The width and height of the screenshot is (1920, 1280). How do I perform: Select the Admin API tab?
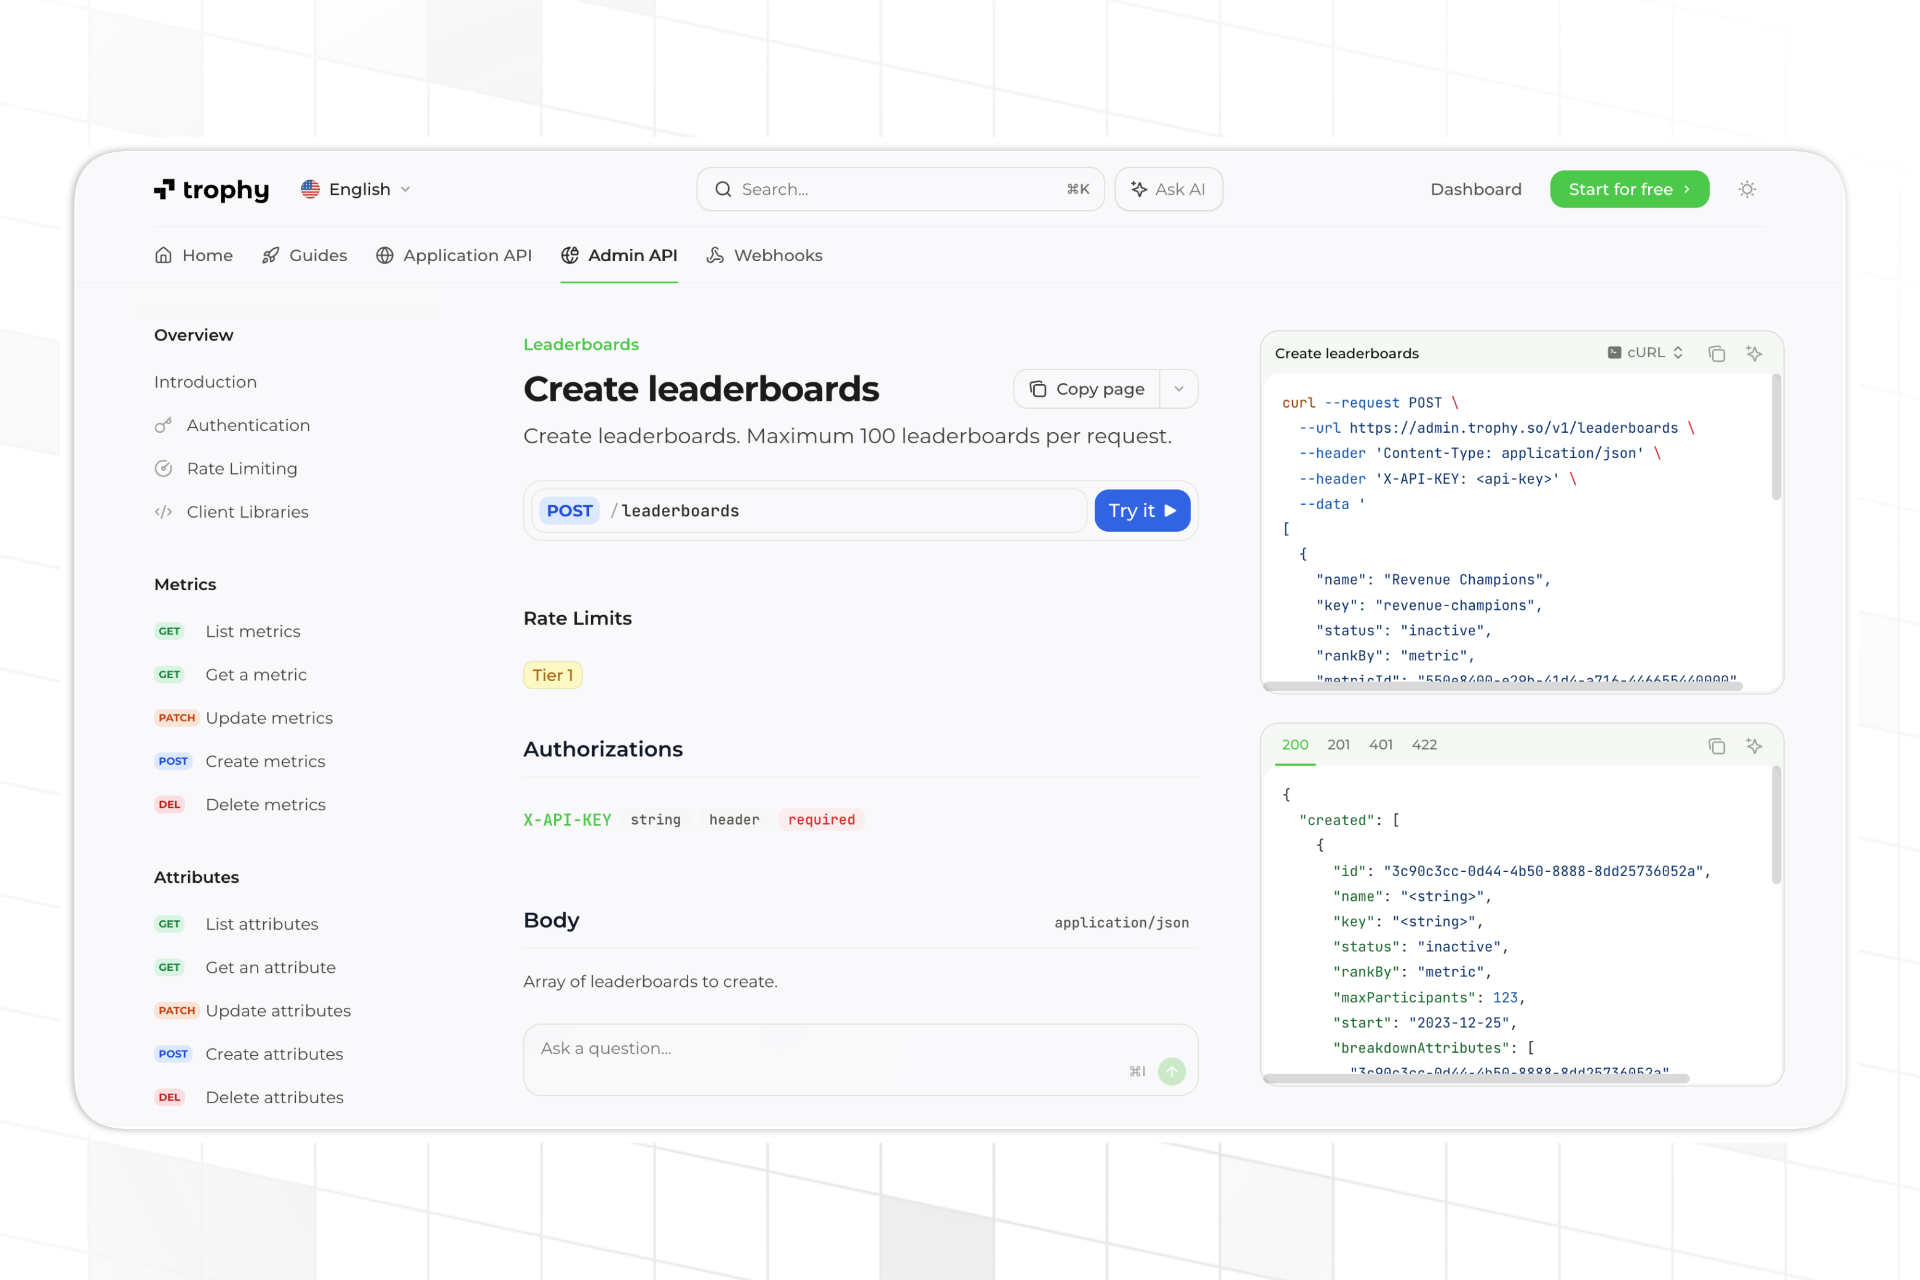tap(619, 255)
